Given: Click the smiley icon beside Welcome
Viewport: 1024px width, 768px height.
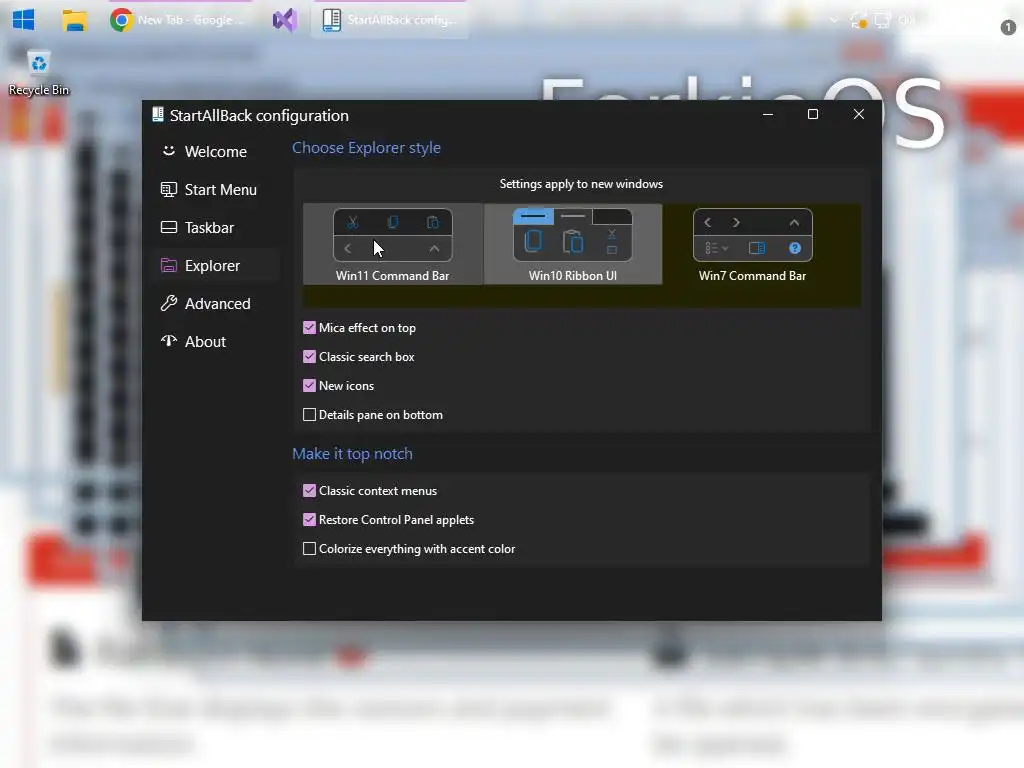Looking at the screenshot, I should pos(168,151).
